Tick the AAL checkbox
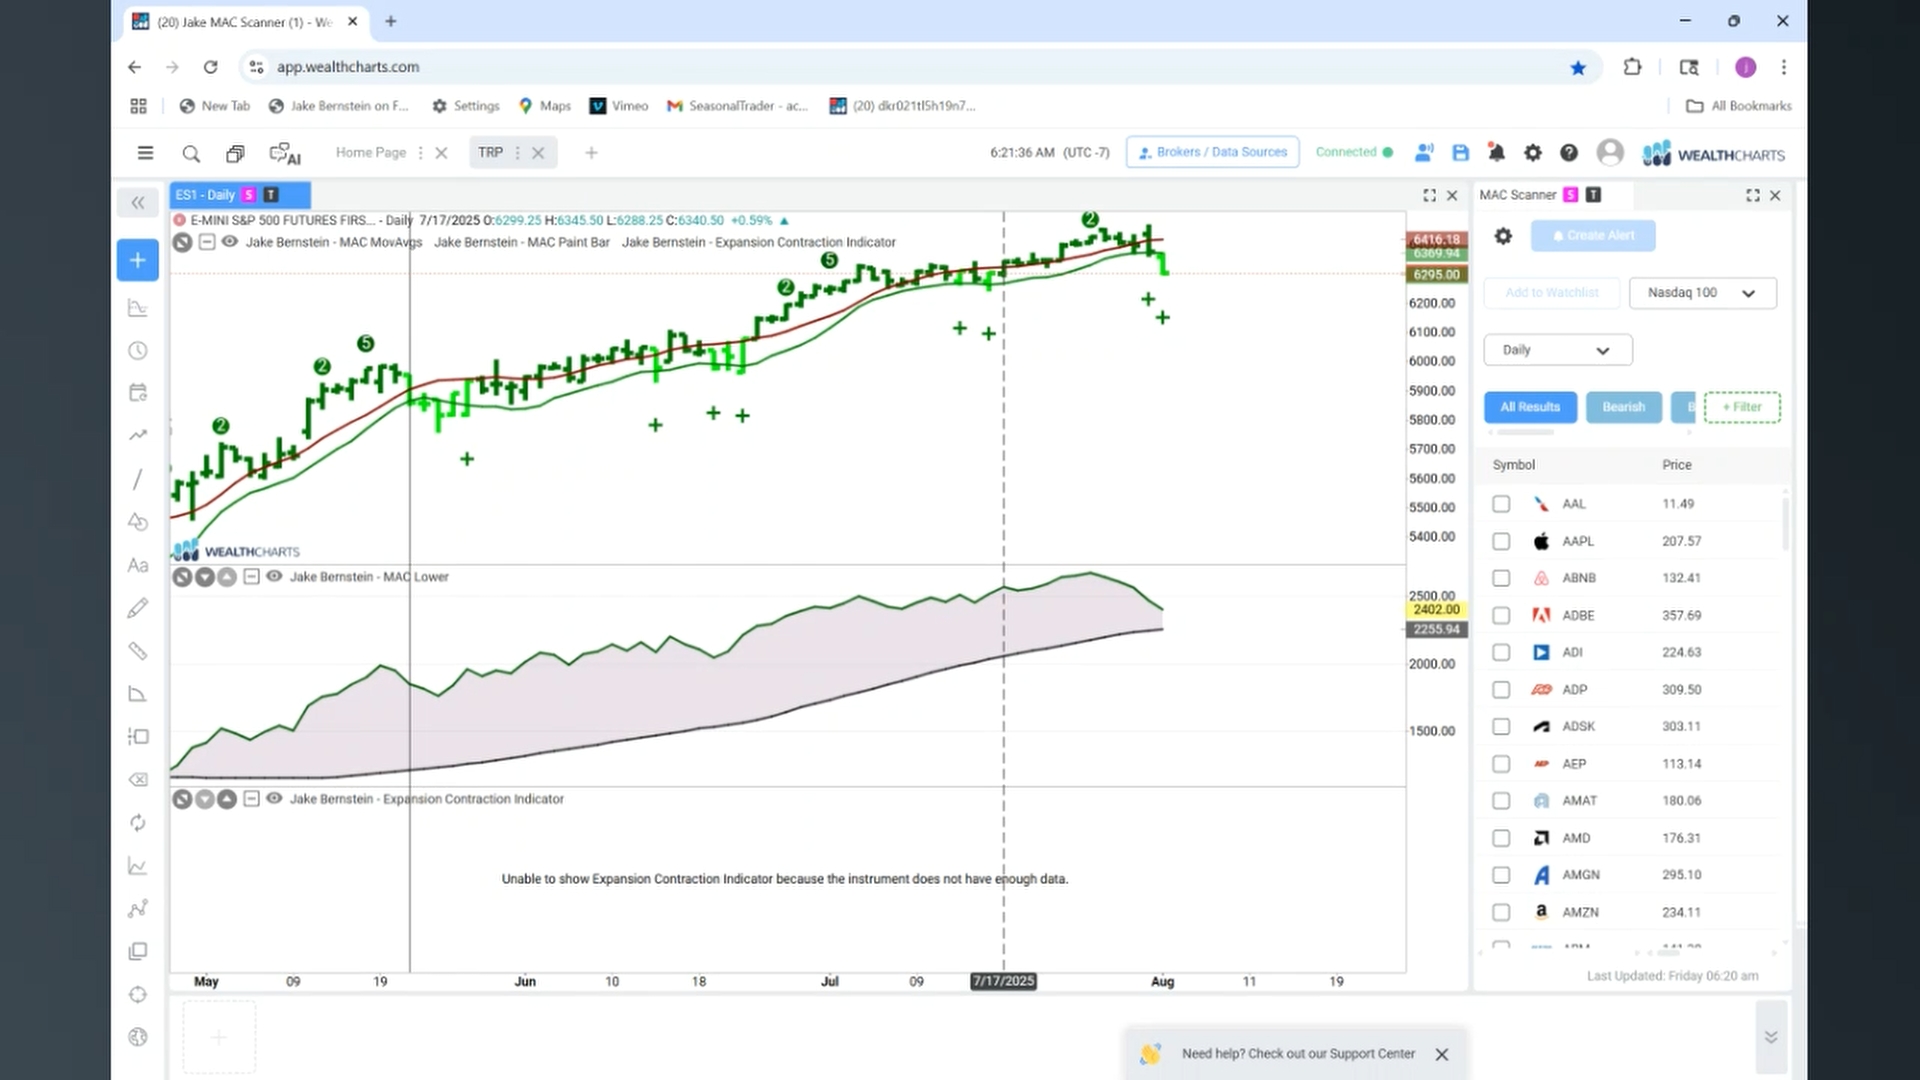The height and width of the screenshot is (1080, 1920). (x=1501, y=504)
